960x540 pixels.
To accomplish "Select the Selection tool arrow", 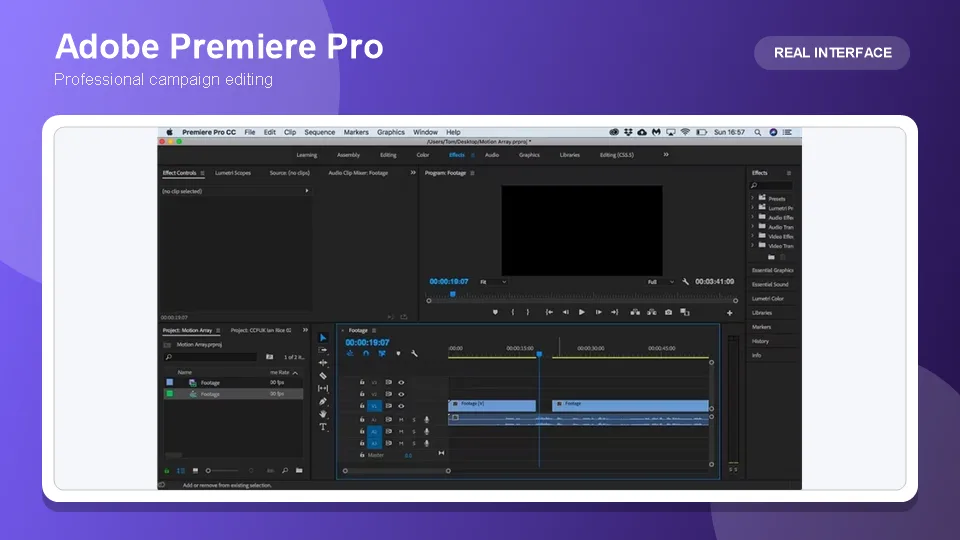I will pos(323,338).
